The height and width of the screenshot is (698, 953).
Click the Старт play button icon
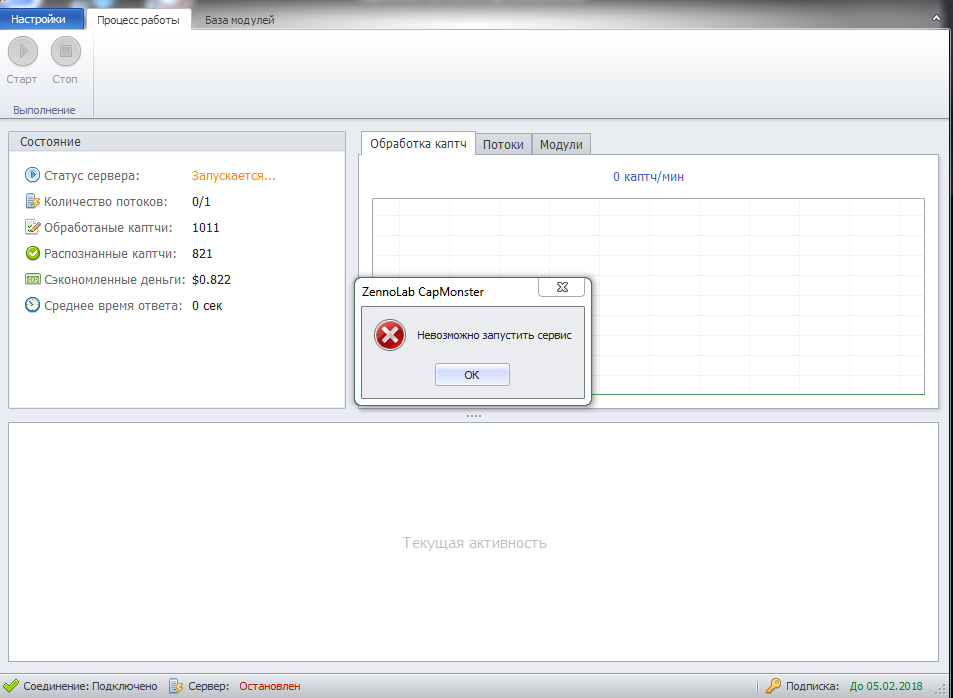point(23,51)
